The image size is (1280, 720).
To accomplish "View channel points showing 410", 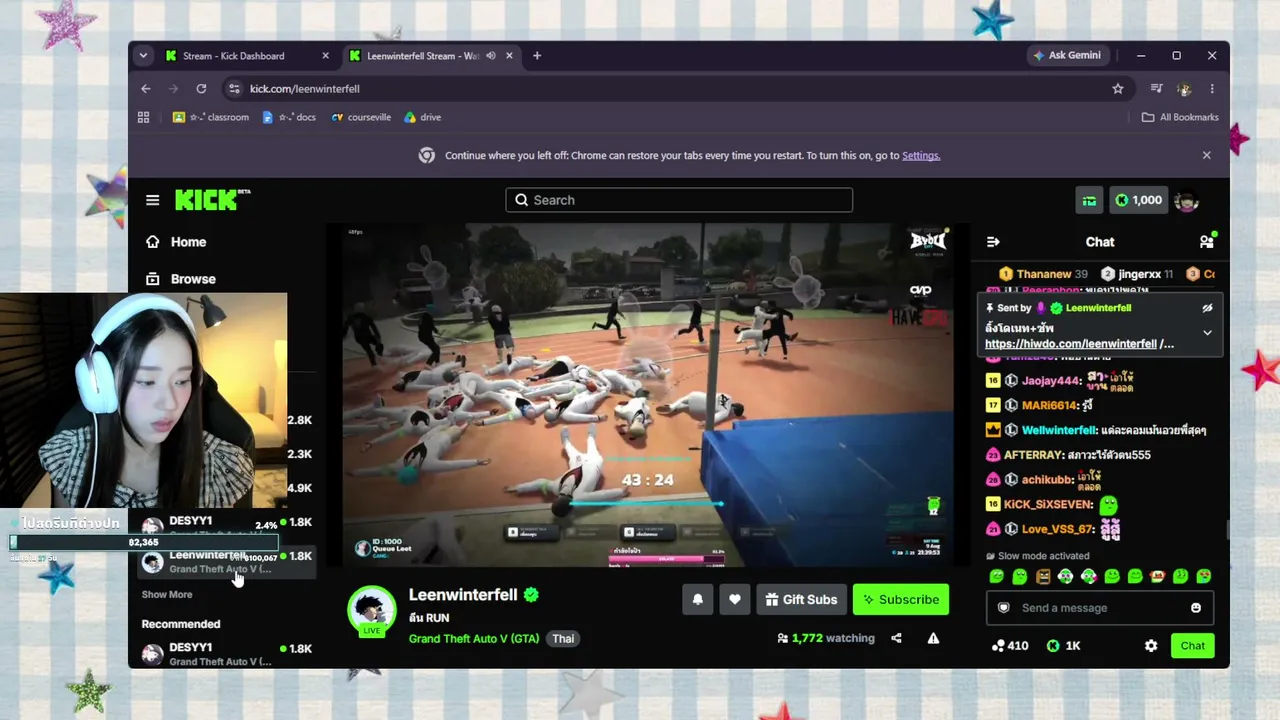I will click(x=1009, y=646).
